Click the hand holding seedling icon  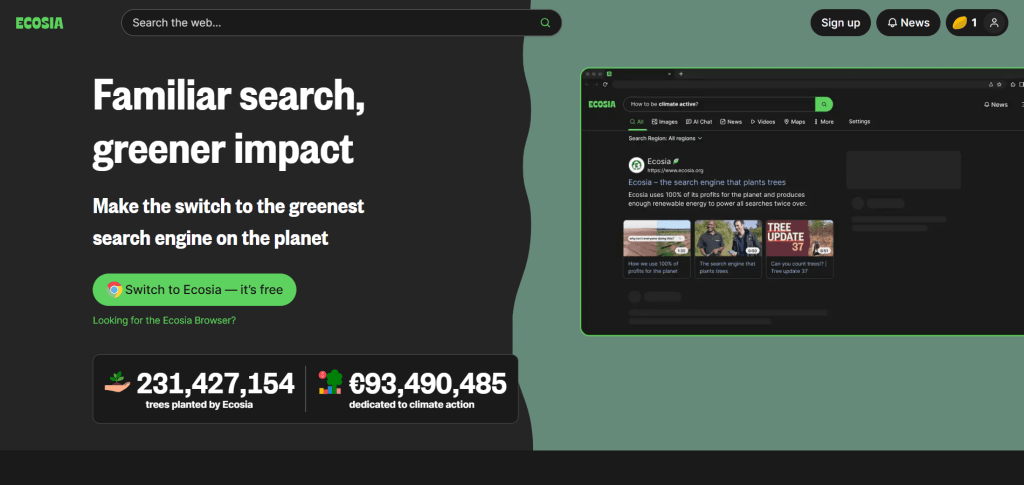click(x=118, y=383)
